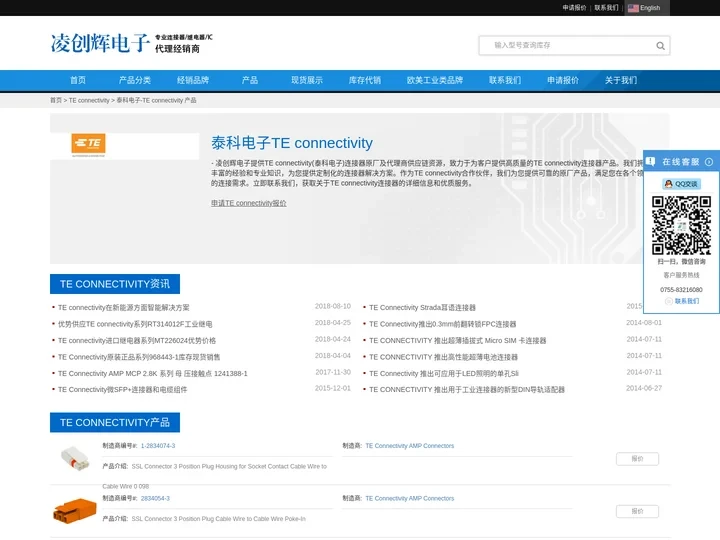Open the 欧美工业类品牌 navigation menu item

435,80
